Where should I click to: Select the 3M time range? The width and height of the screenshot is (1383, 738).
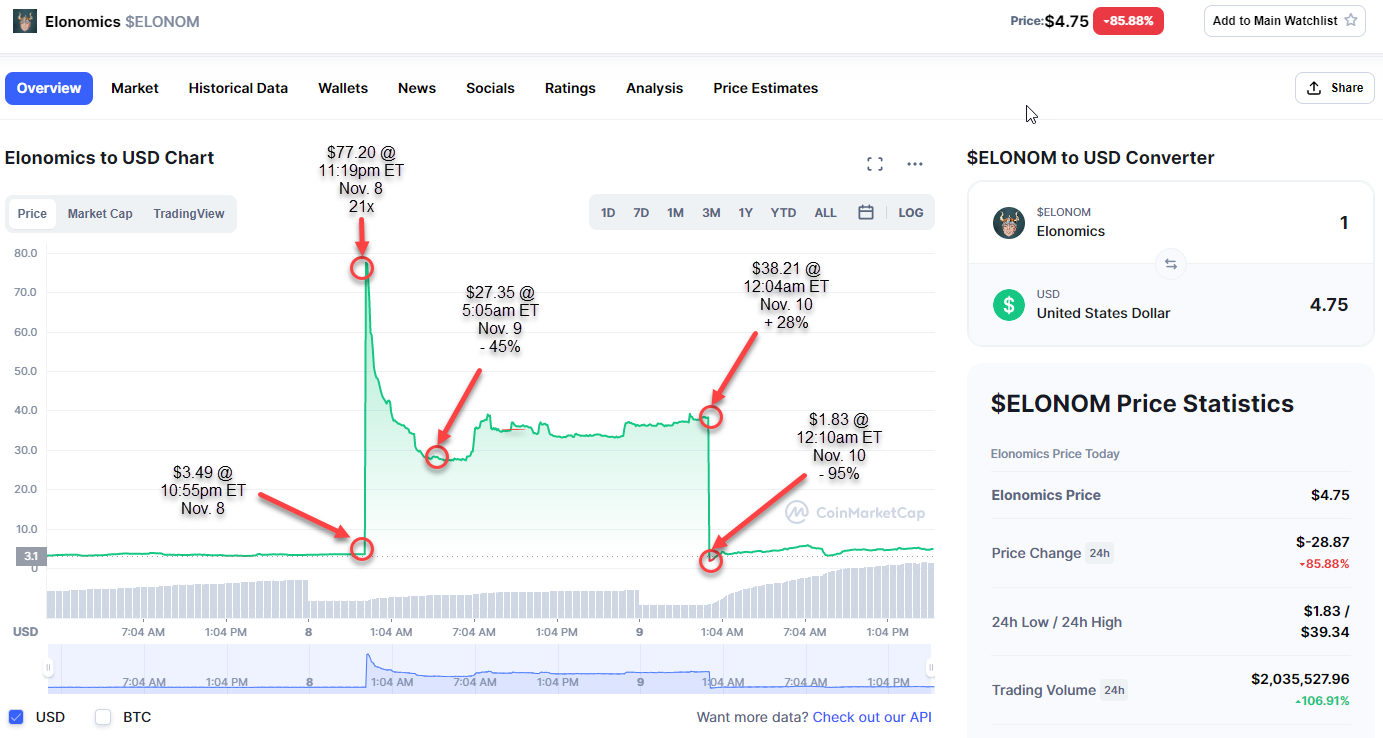tap(711, 213)
